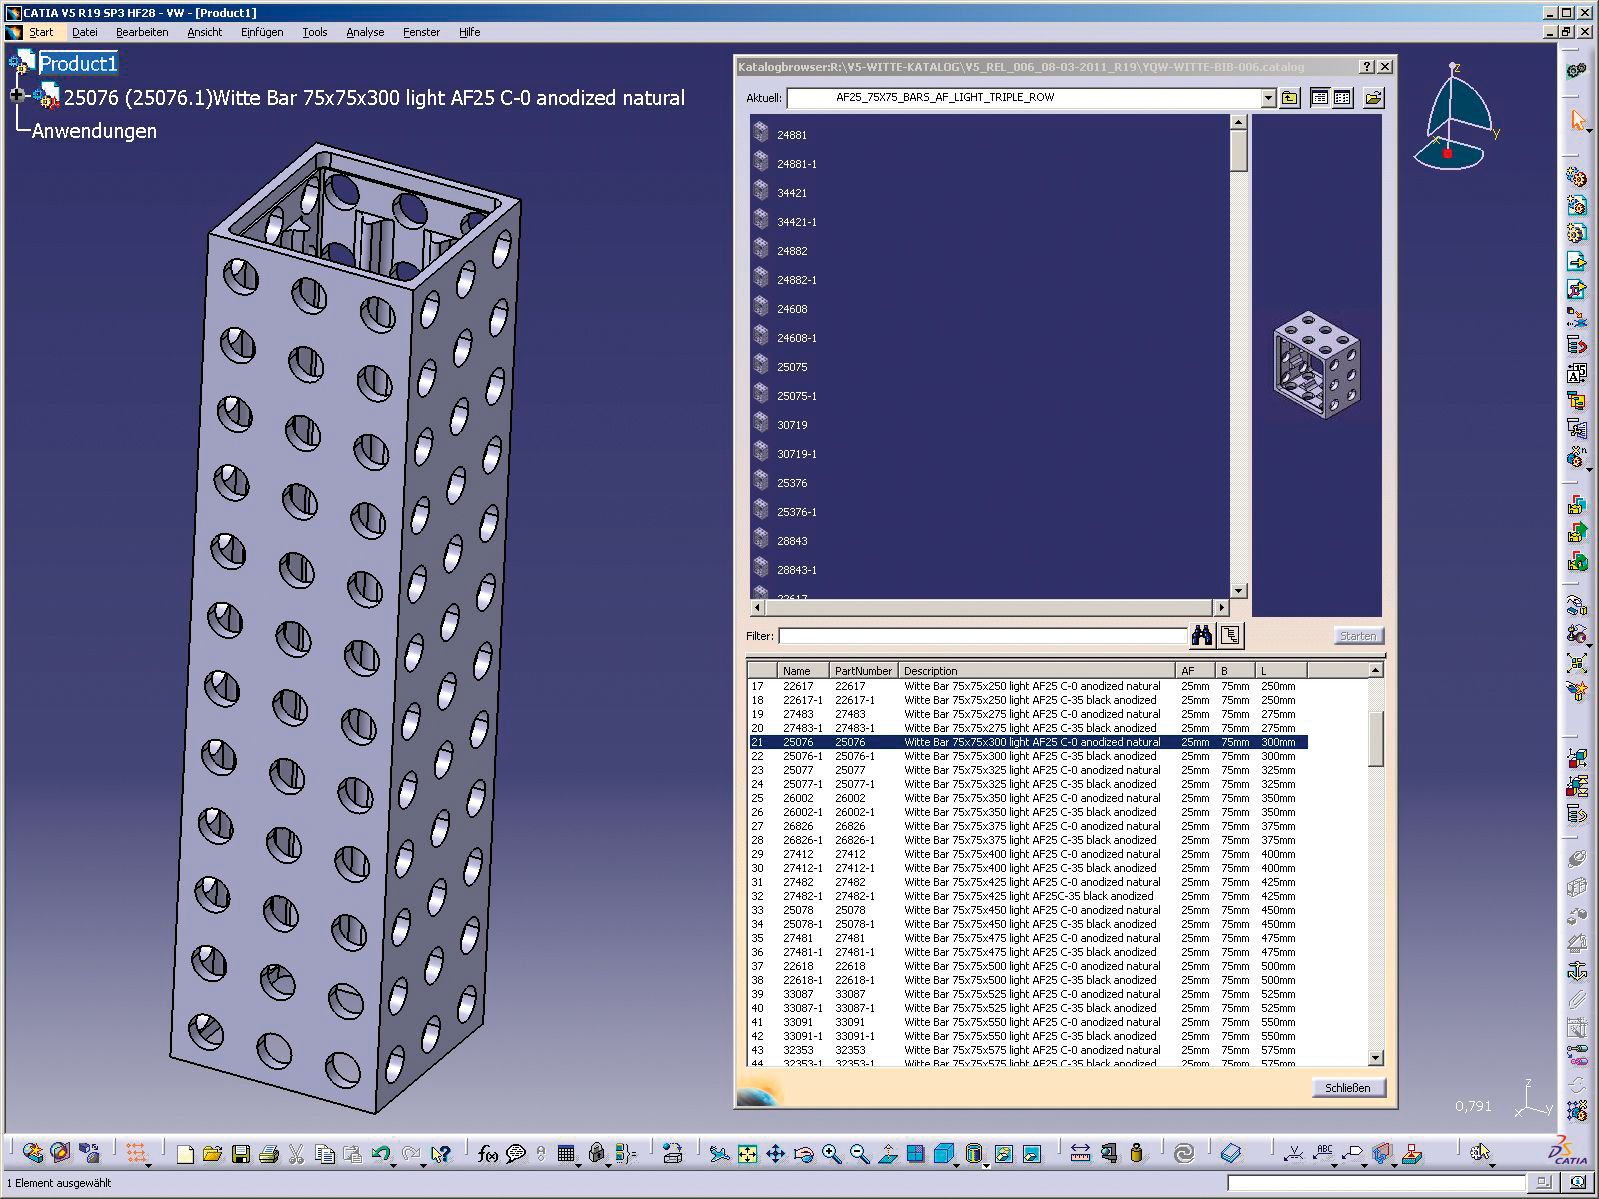1599x1199 pixels.
Task: Browse another catalog with folder icon
Action: pos(1373,98)
